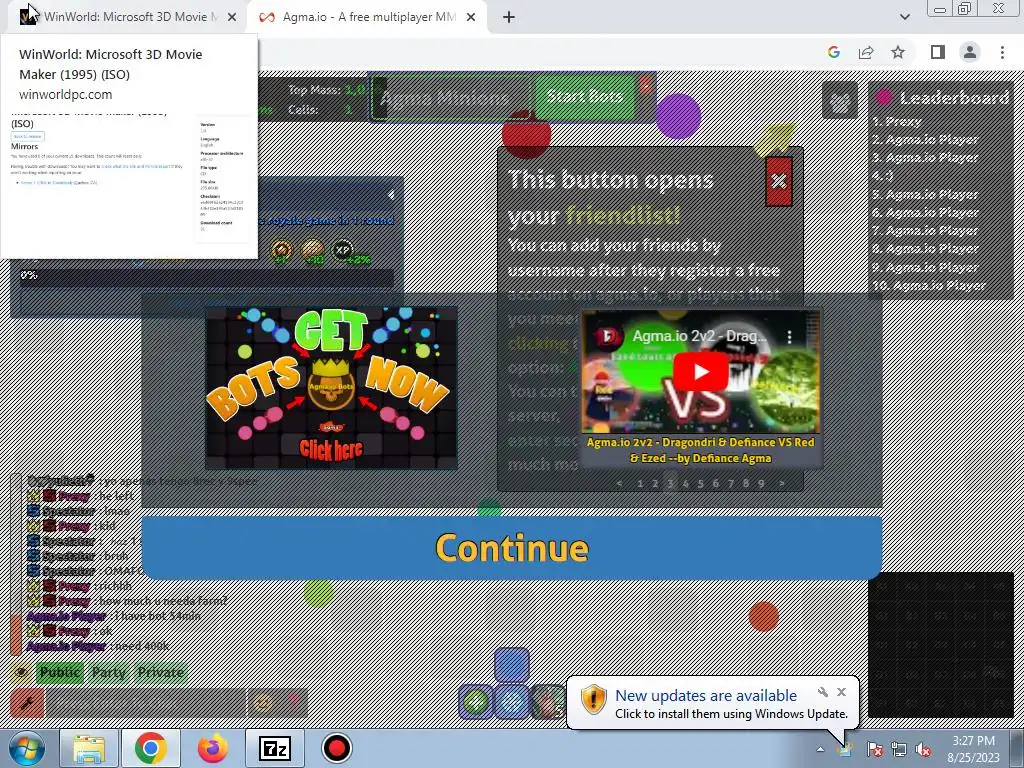Click the Google icon in address bar

834,52
